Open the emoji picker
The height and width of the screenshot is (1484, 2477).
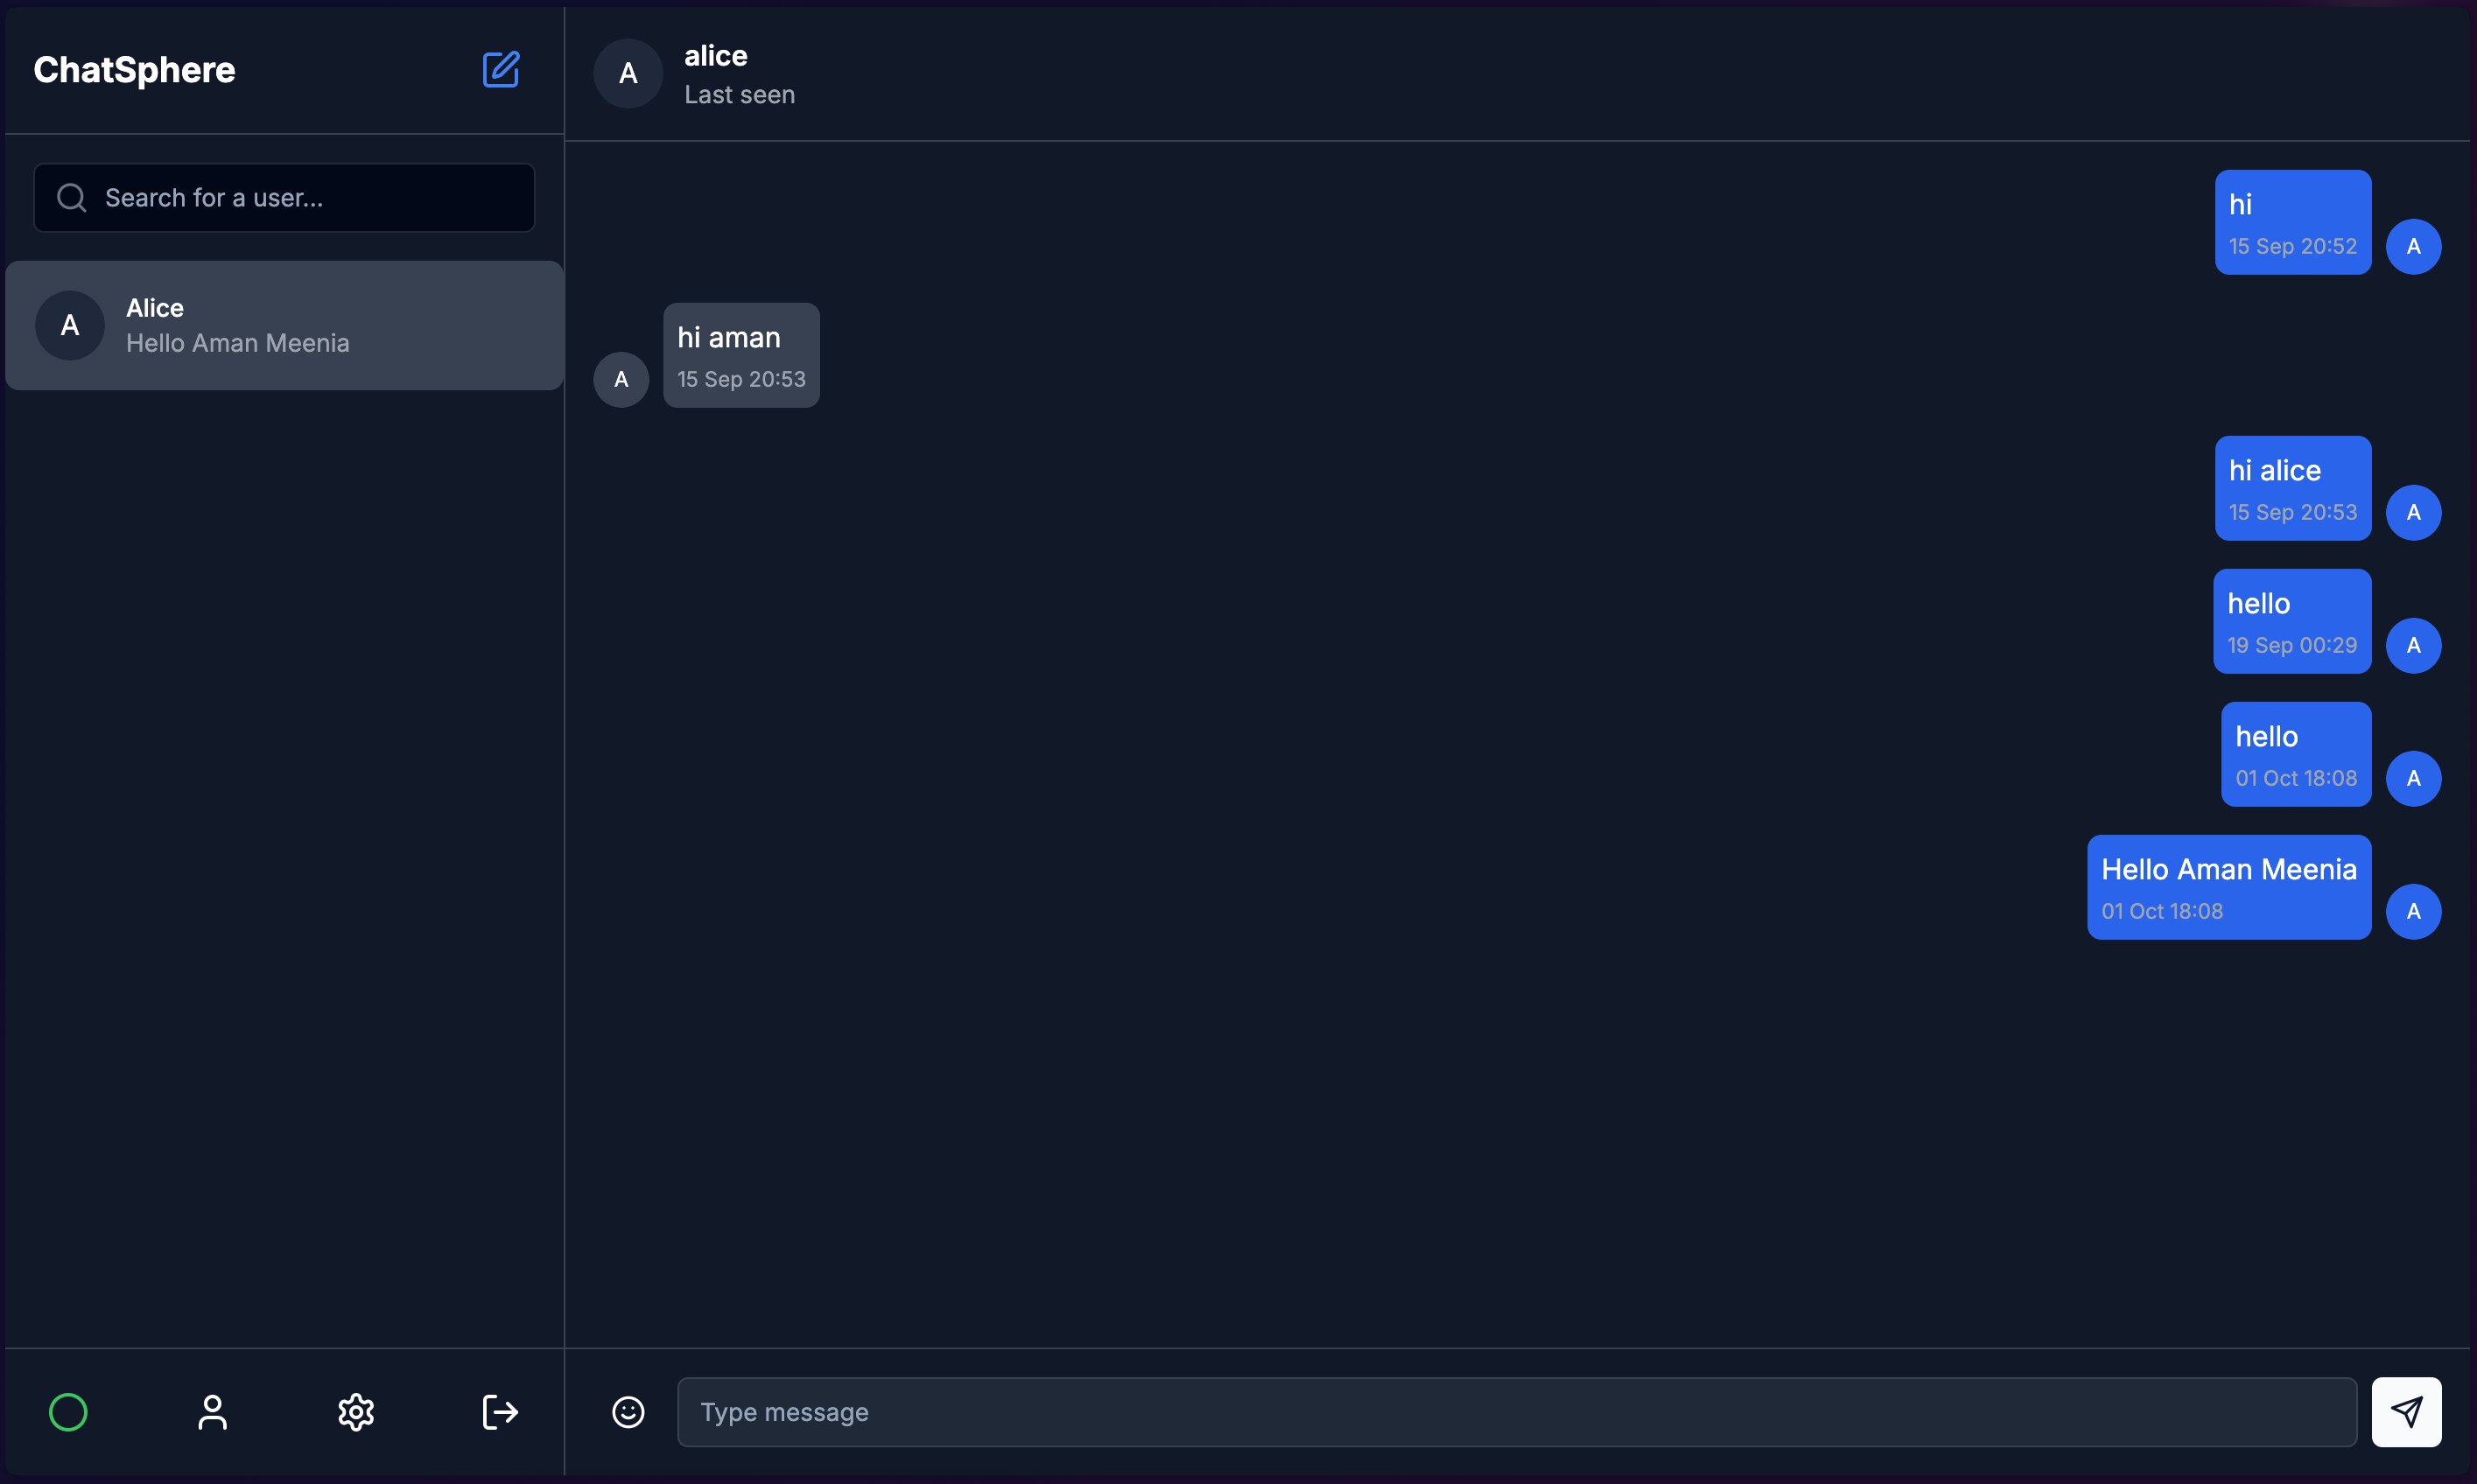[x=628, y=1412]
